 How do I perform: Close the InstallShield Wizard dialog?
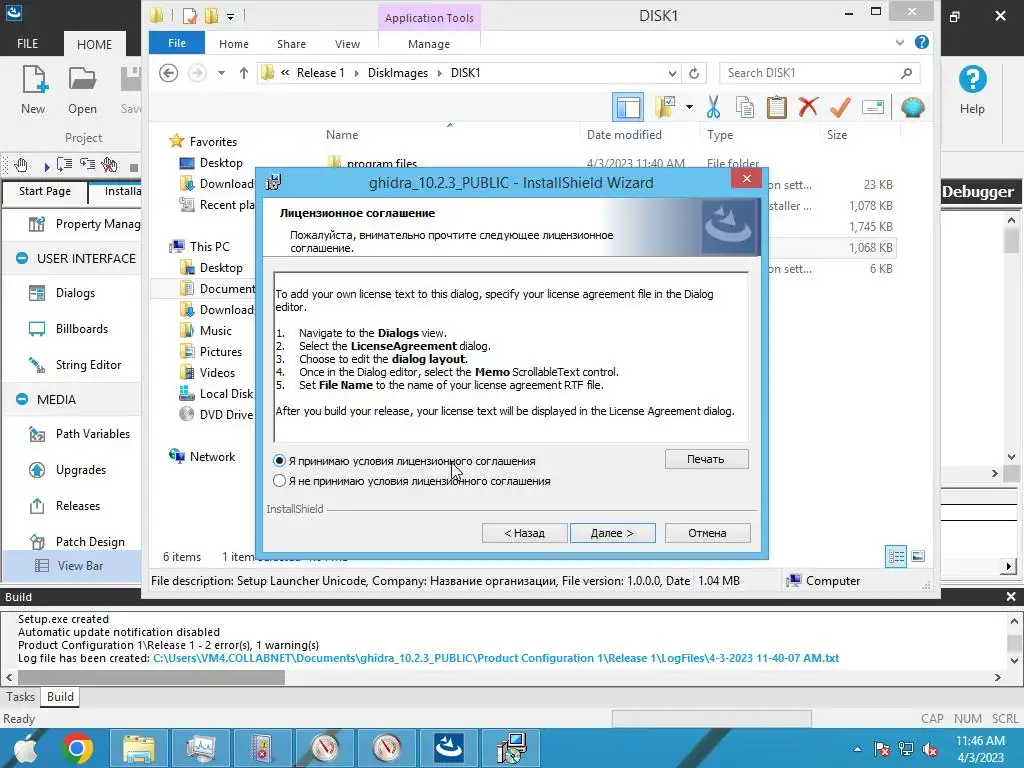coord(746,178)
